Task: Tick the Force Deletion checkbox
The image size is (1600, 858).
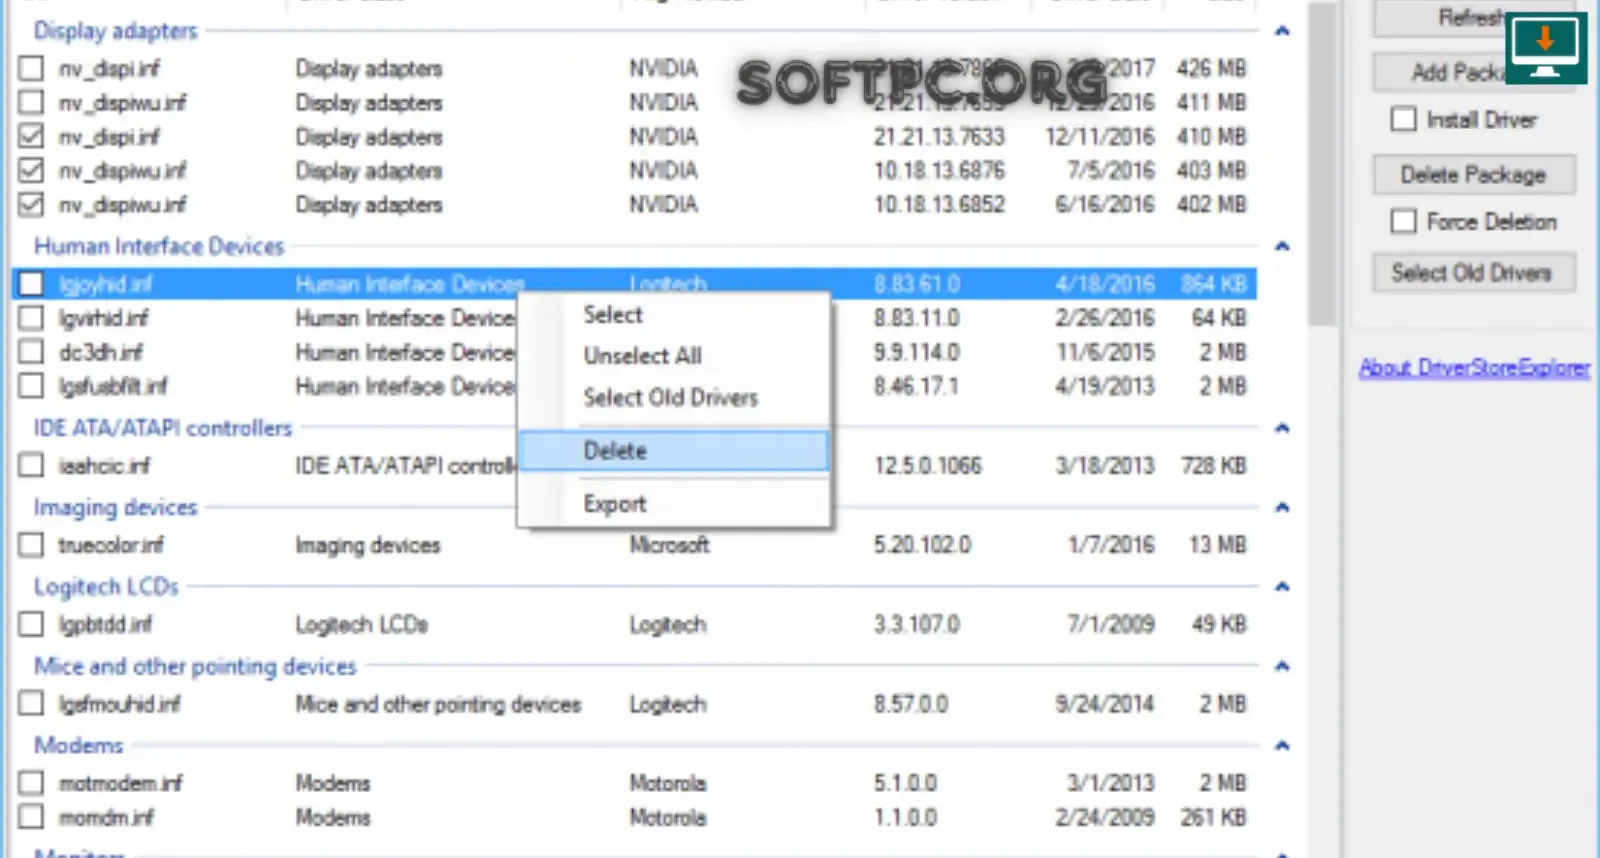Action: 1404,221
